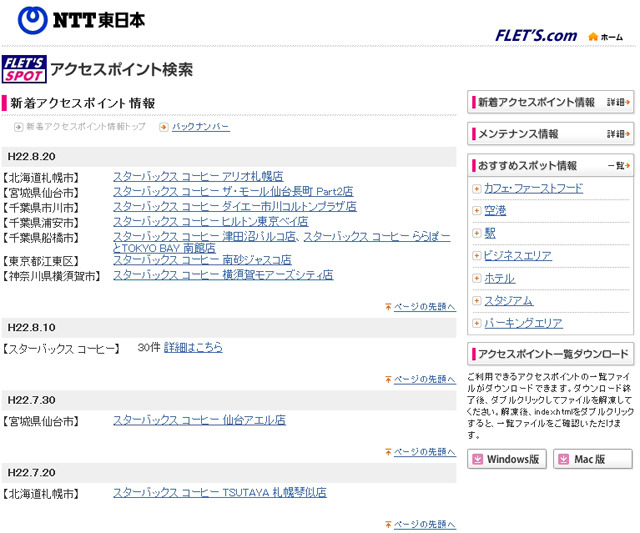640x533 pixels.
Task: Click plus icon beside 空港
Action: tap(476, 211)
